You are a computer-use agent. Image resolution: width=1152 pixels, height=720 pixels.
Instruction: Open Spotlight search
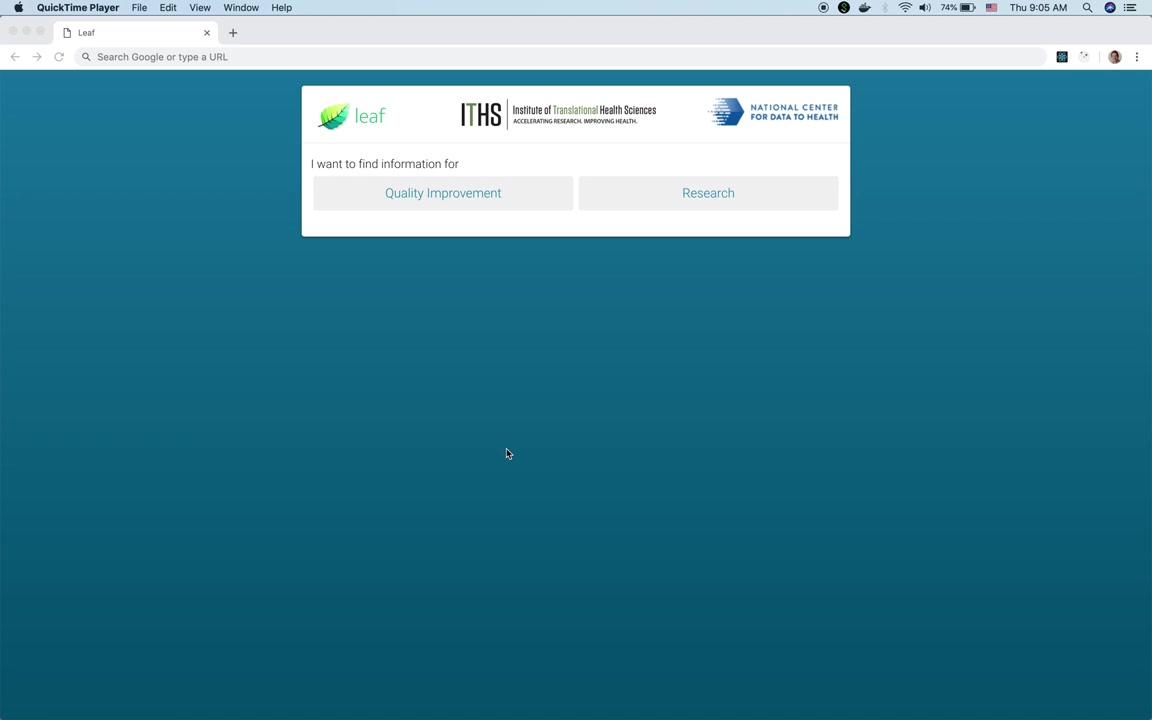point(1087,7)
